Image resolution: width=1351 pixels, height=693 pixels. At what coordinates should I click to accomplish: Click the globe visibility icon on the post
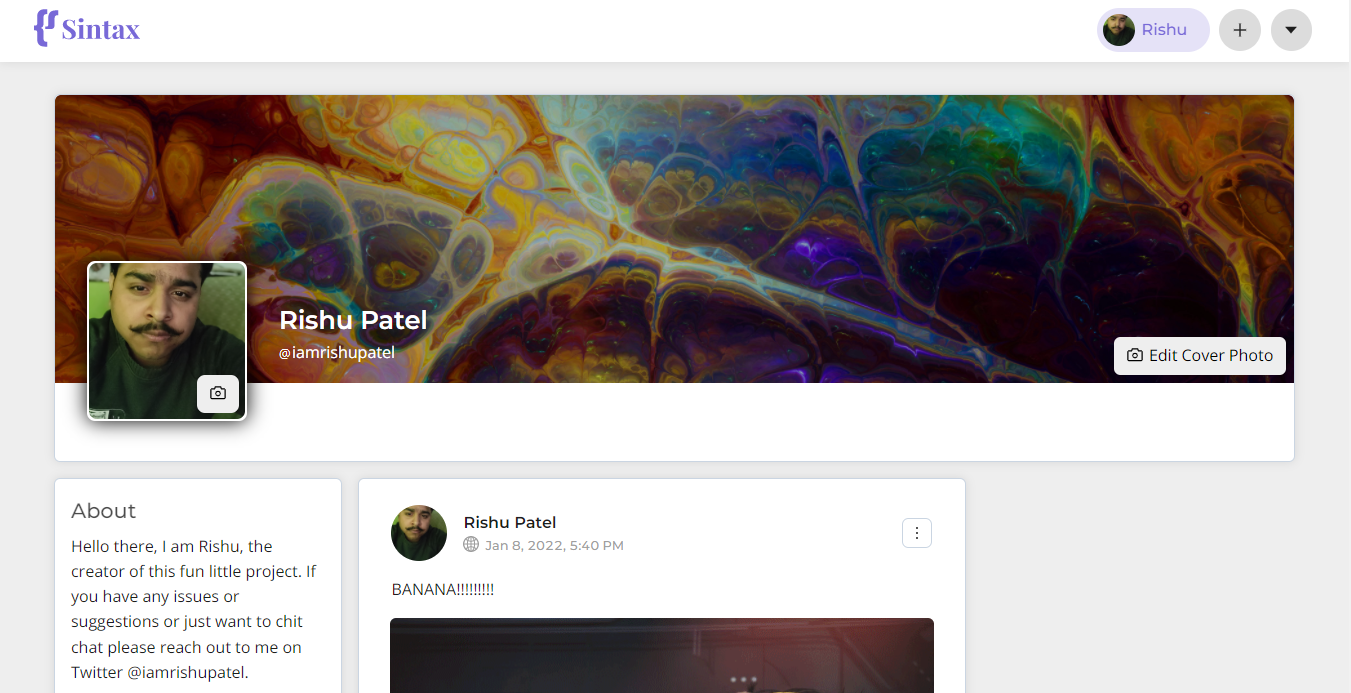(x=471, y=544)
